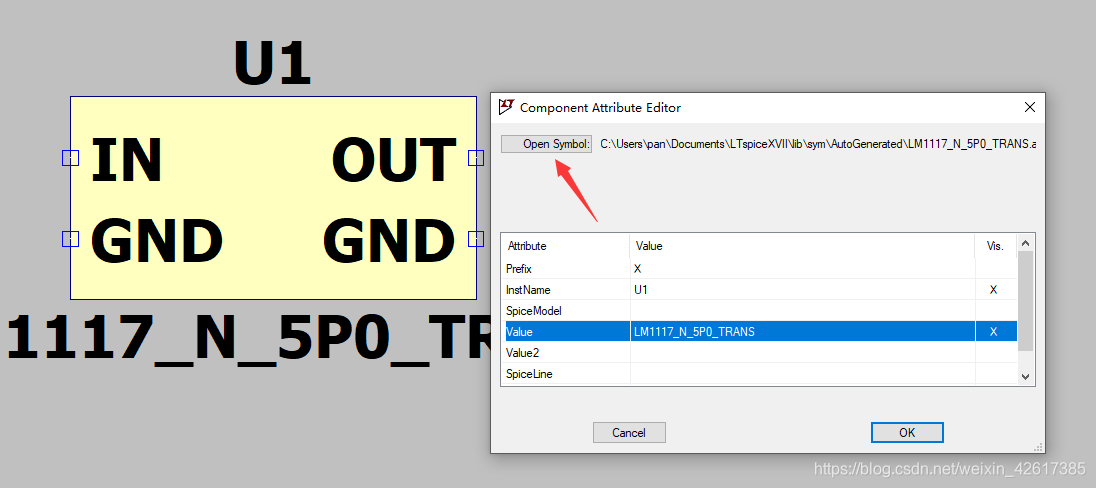The image size is (1096, 488).
Task: Close the Component Attribute Editor window
Action: (1030, 107)
